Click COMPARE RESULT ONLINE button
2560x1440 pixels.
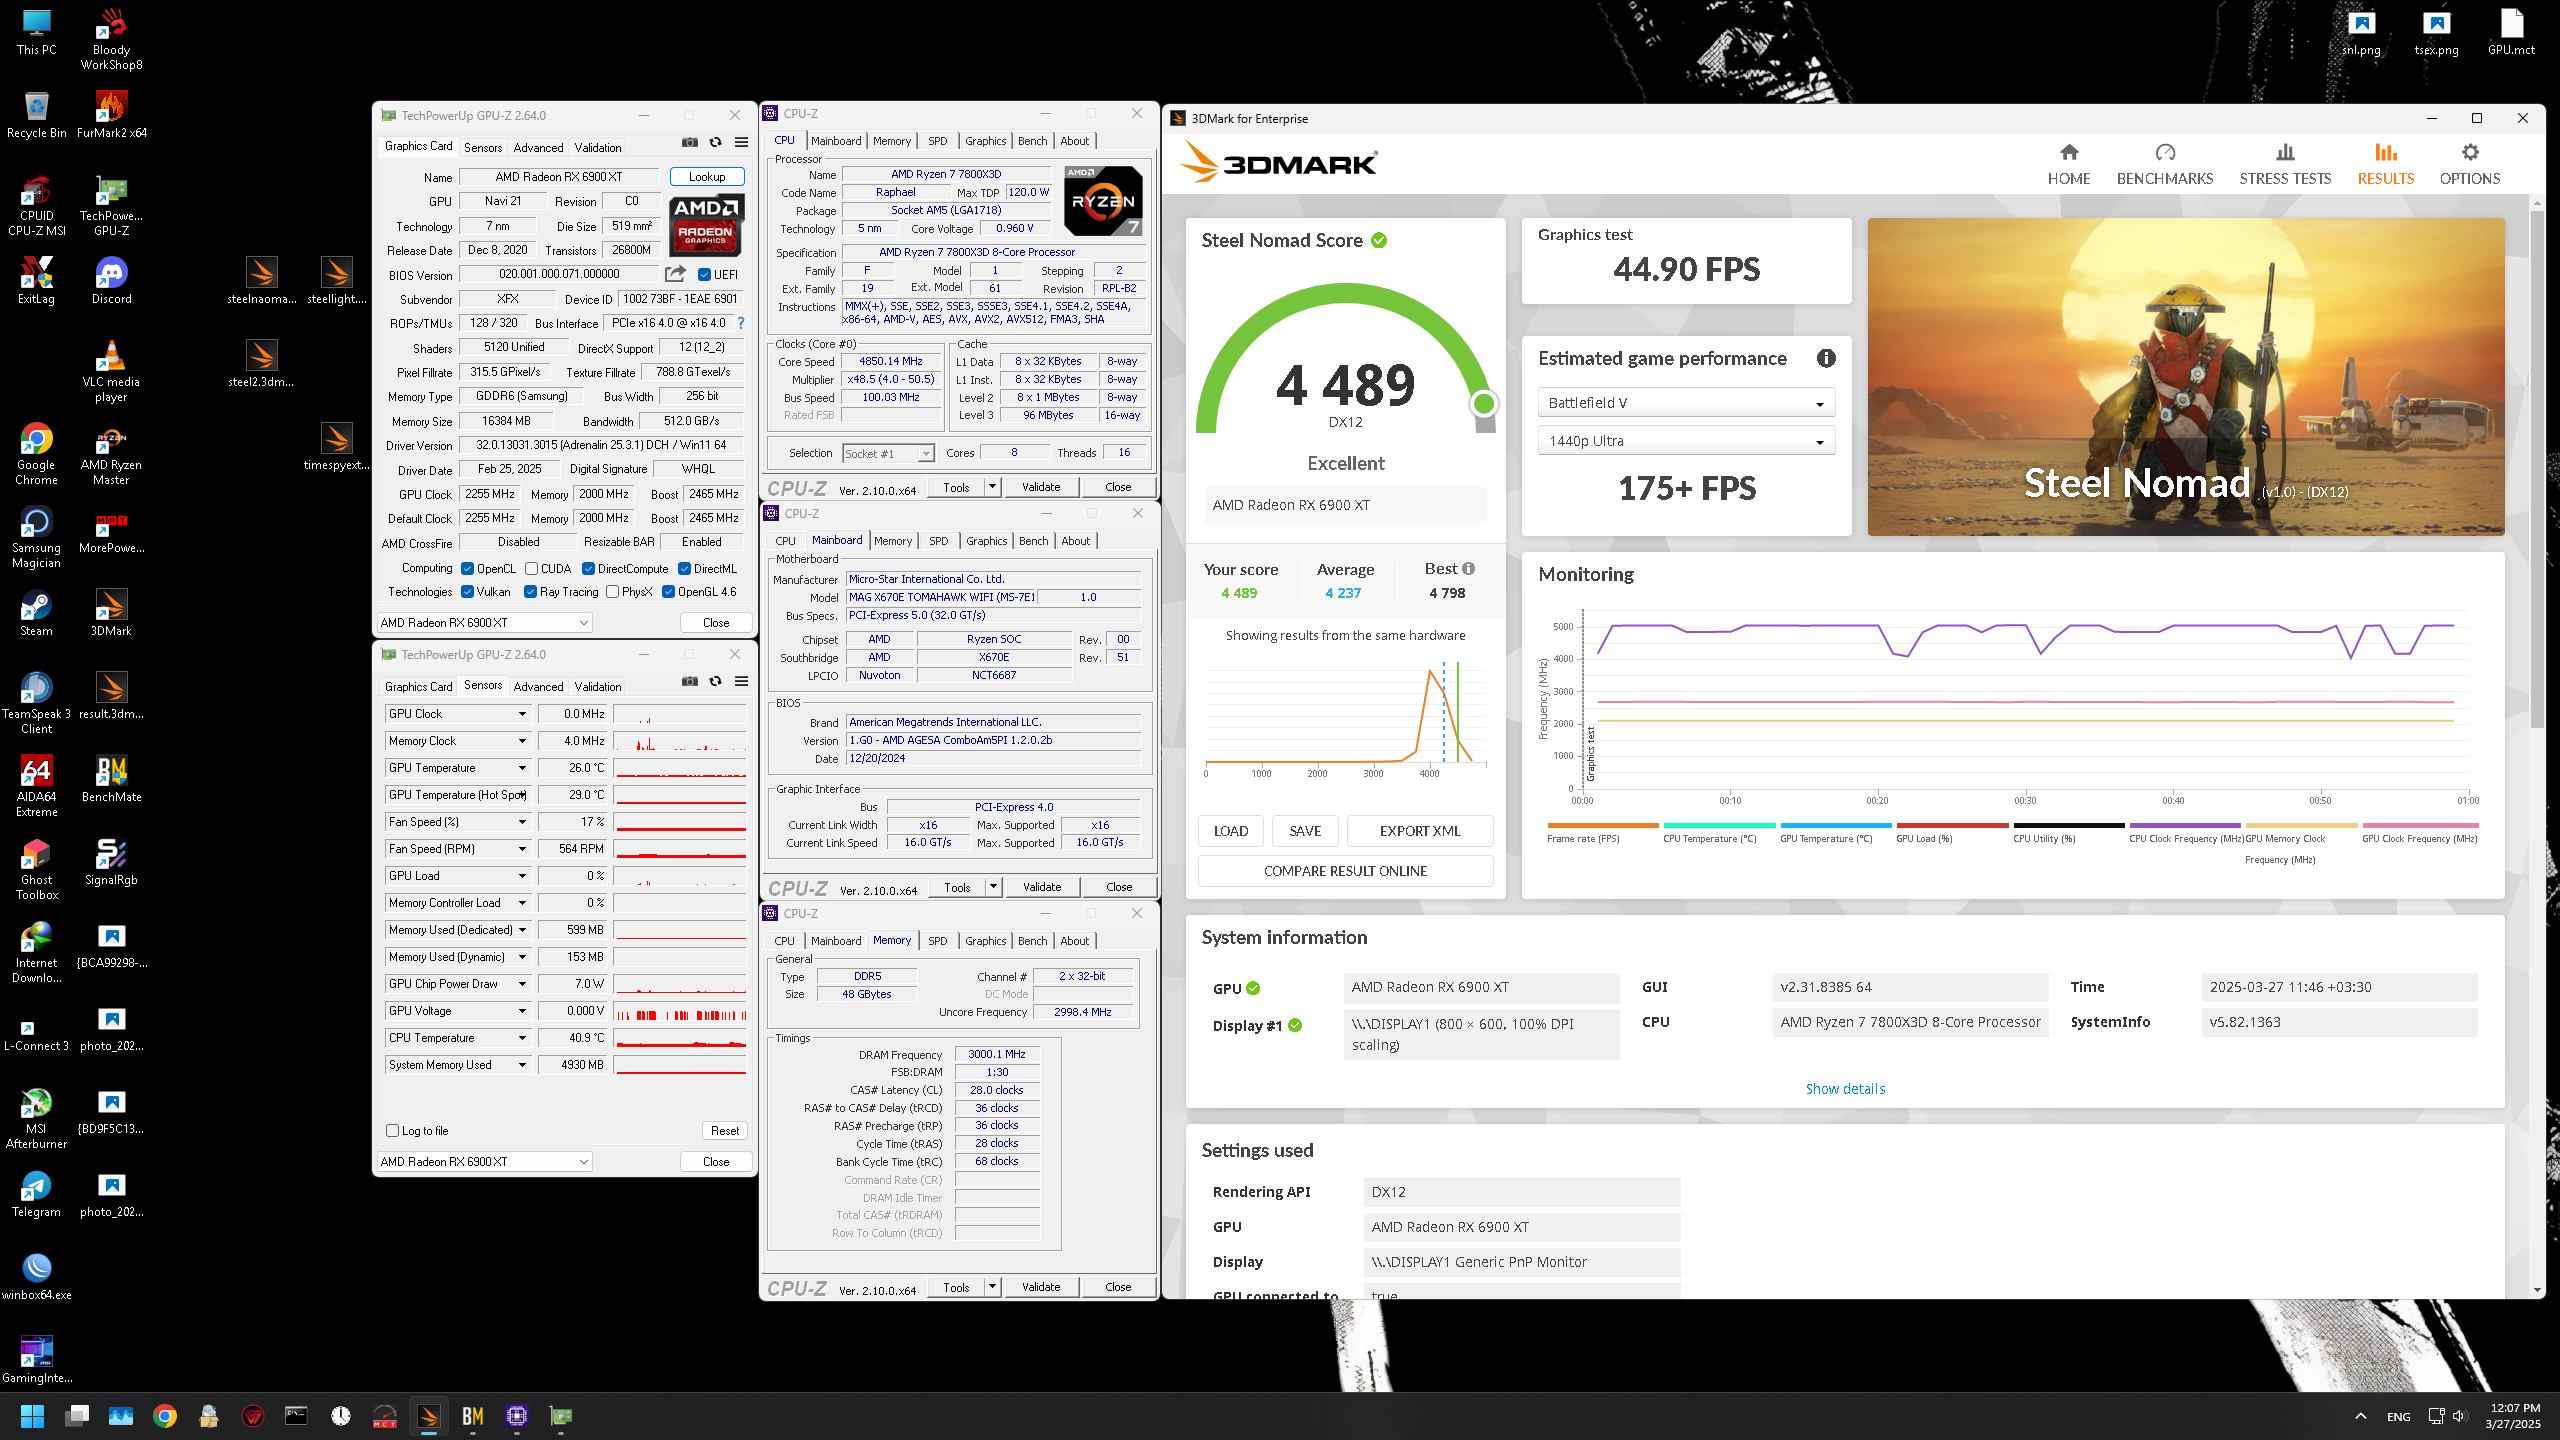[1345, 871]
